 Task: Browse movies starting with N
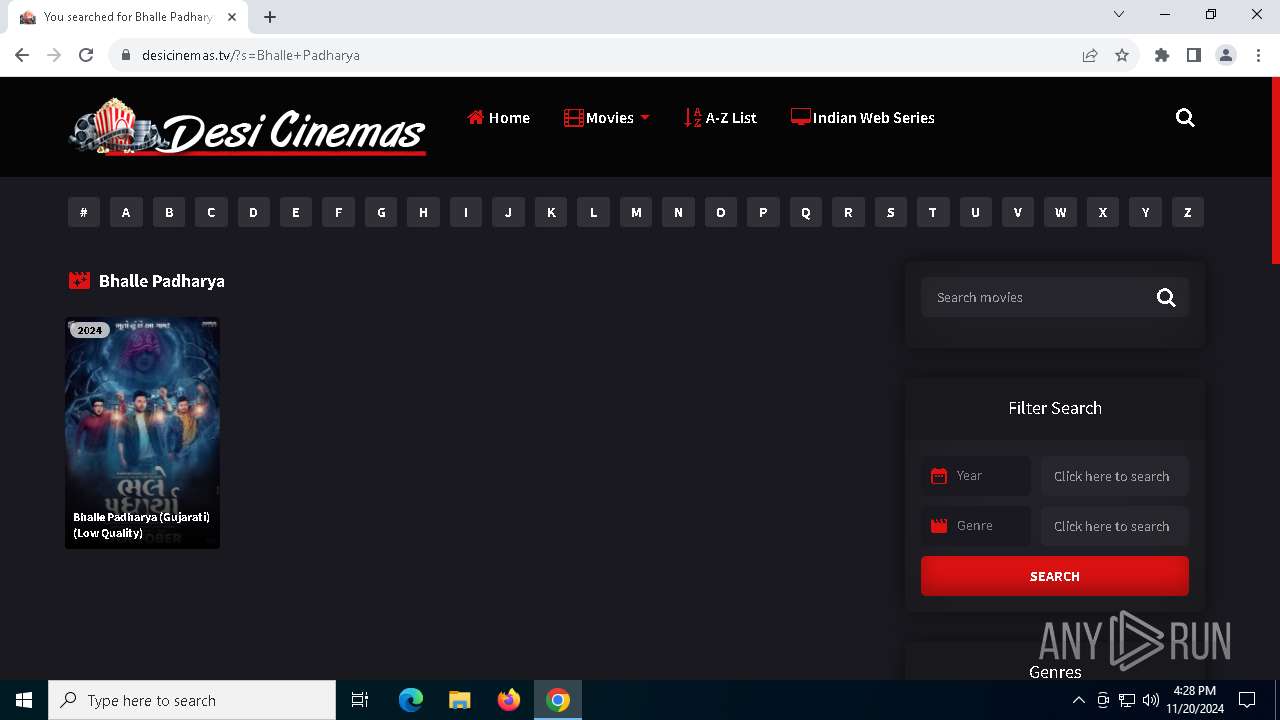pyautogui.click(x=679, y=212)
